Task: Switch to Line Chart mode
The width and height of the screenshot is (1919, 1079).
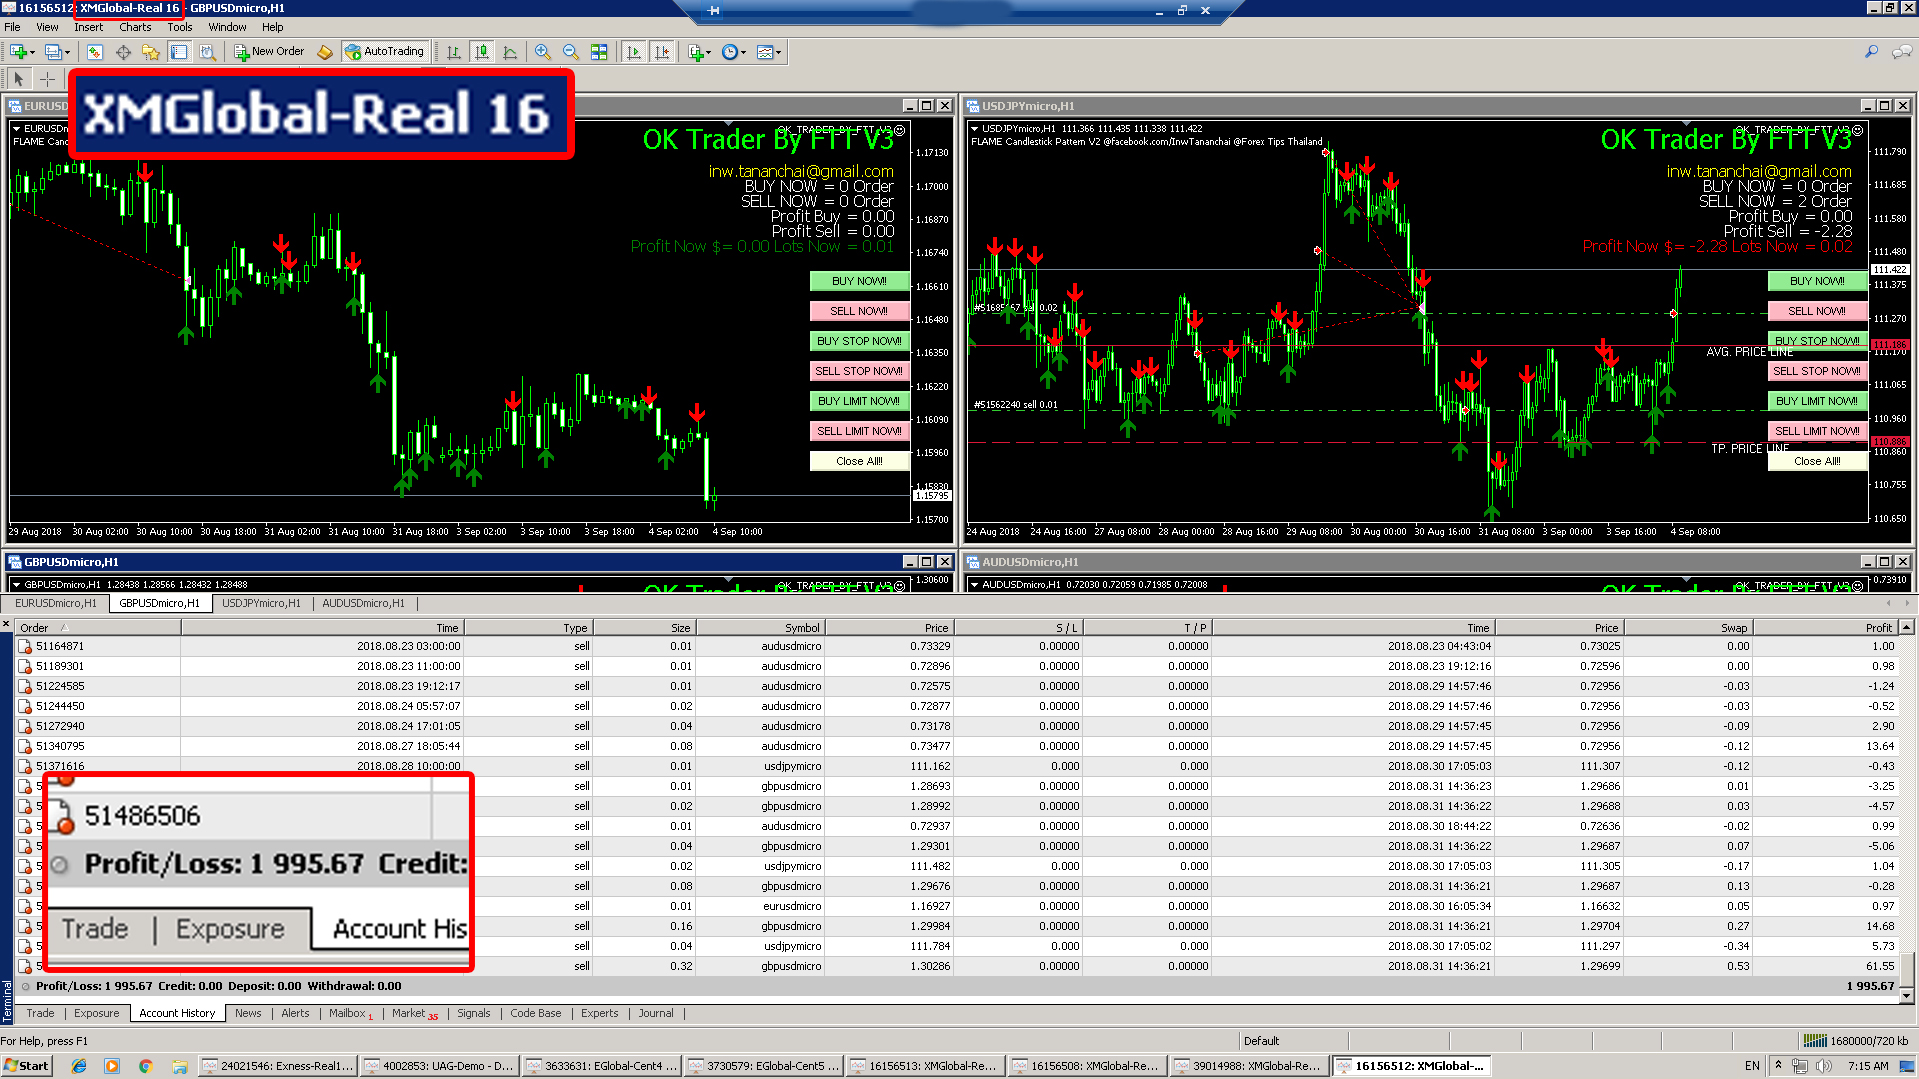Action: (x=510, y=52)
